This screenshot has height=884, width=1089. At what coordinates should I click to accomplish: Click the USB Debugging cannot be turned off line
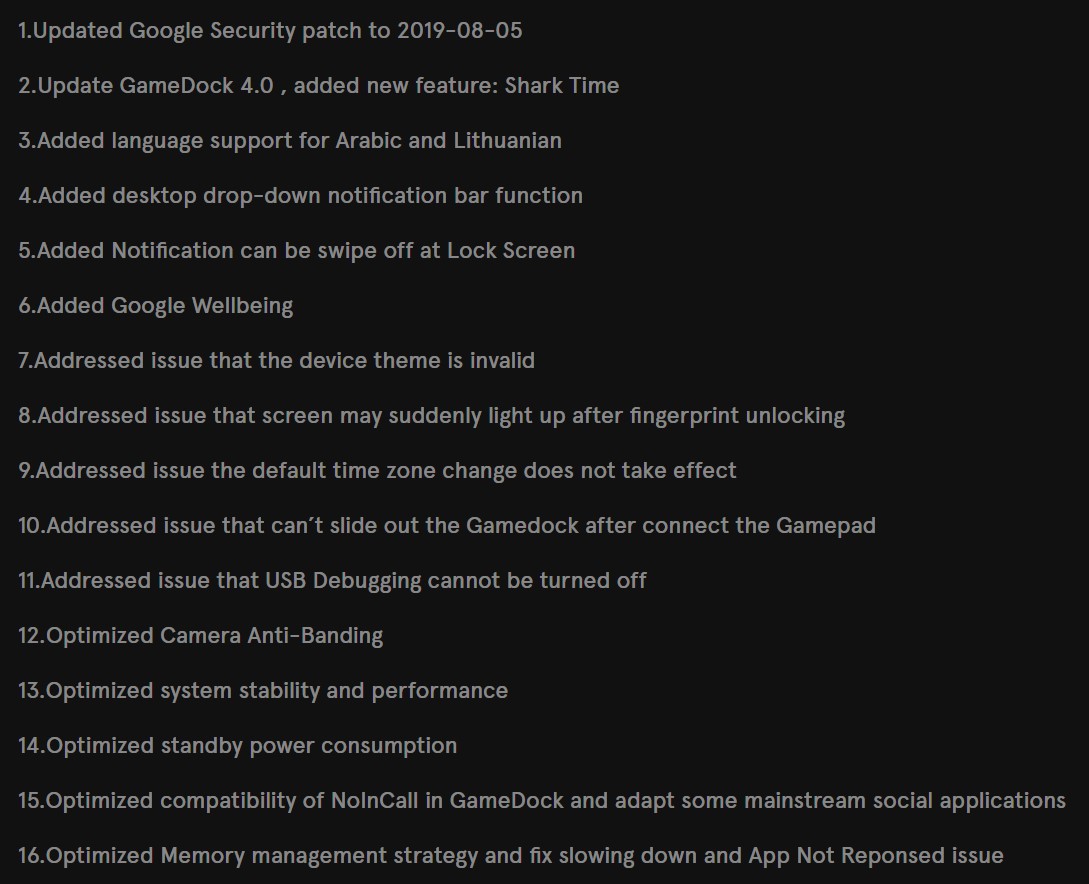tap(332, 581)
